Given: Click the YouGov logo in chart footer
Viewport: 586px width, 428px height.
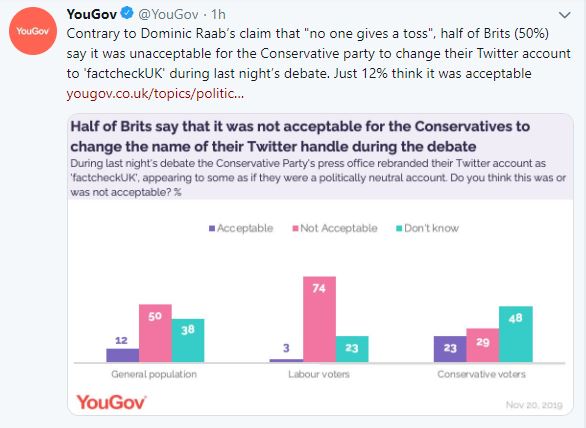Looking at the screenshot, I should point(111,403).
